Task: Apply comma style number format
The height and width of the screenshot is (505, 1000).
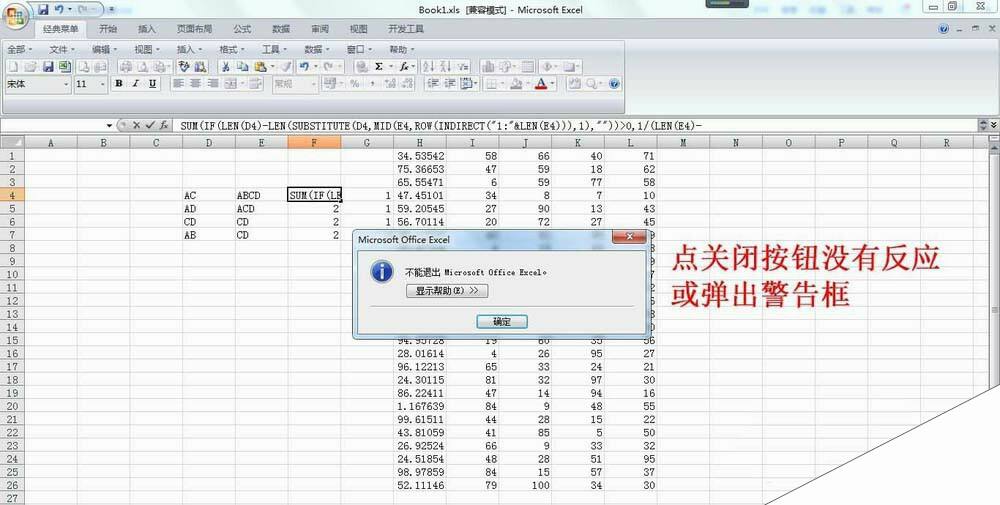Action: tap(372, 84)
